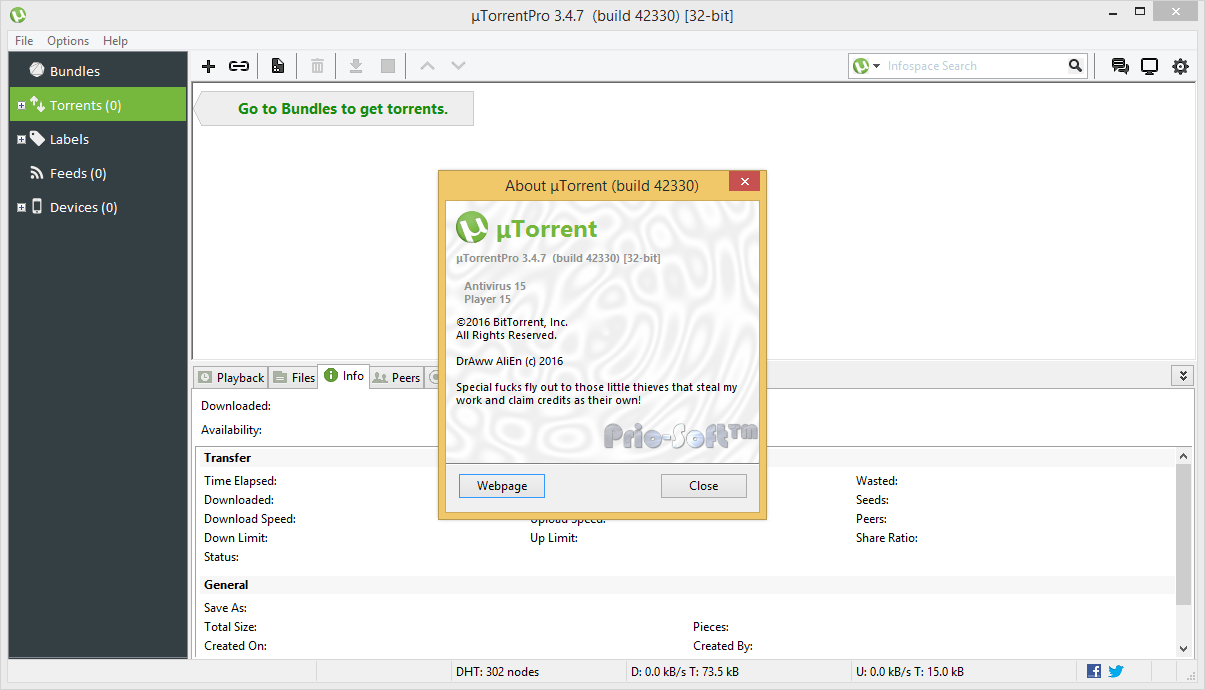1205x690 pixels.
Task: Click upload speed status U: 0.0 kB/s
Action: 910,672
